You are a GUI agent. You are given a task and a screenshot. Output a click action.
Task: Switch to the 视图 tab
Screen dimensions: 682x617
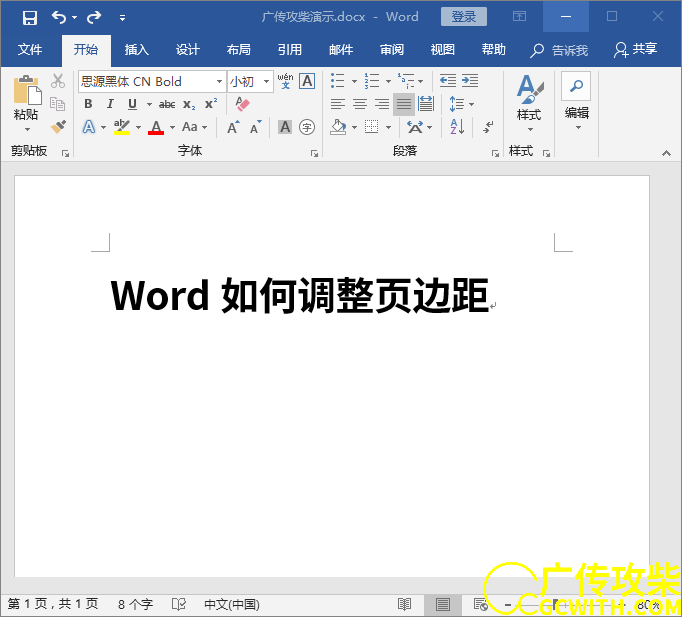(443, 50)
